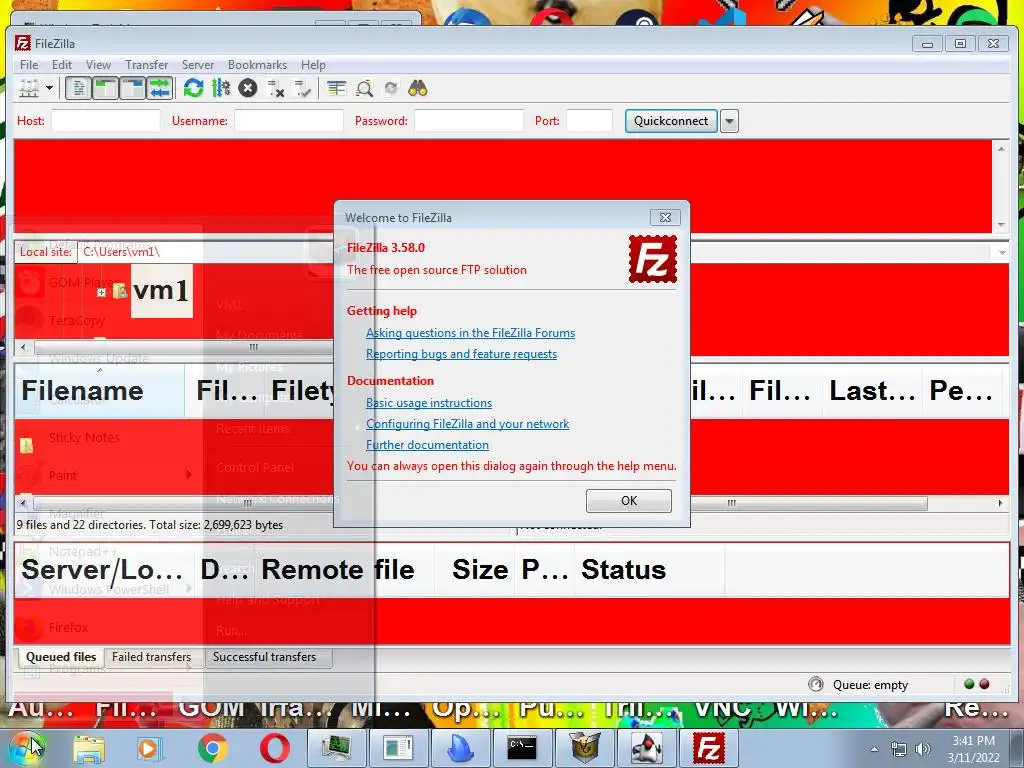This screenshot has height=768, width=1024.
Task: Expand the vm1 folder tree node
Action: 101,293
